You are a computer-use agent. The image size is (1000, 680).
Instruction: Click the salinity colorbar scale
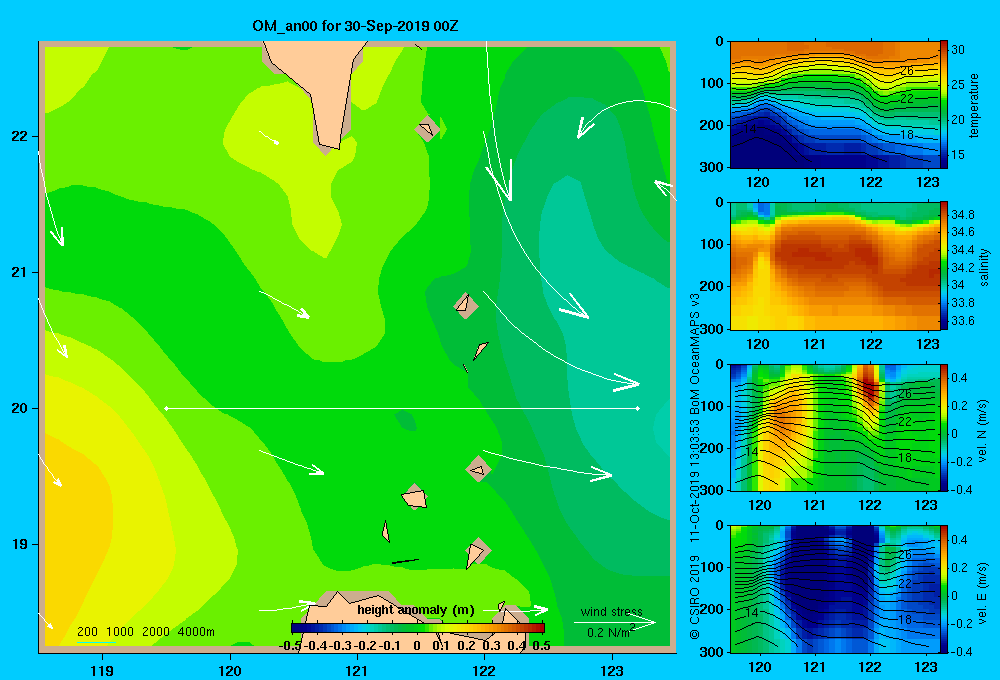pyautogui.click(x=944, y=266)
